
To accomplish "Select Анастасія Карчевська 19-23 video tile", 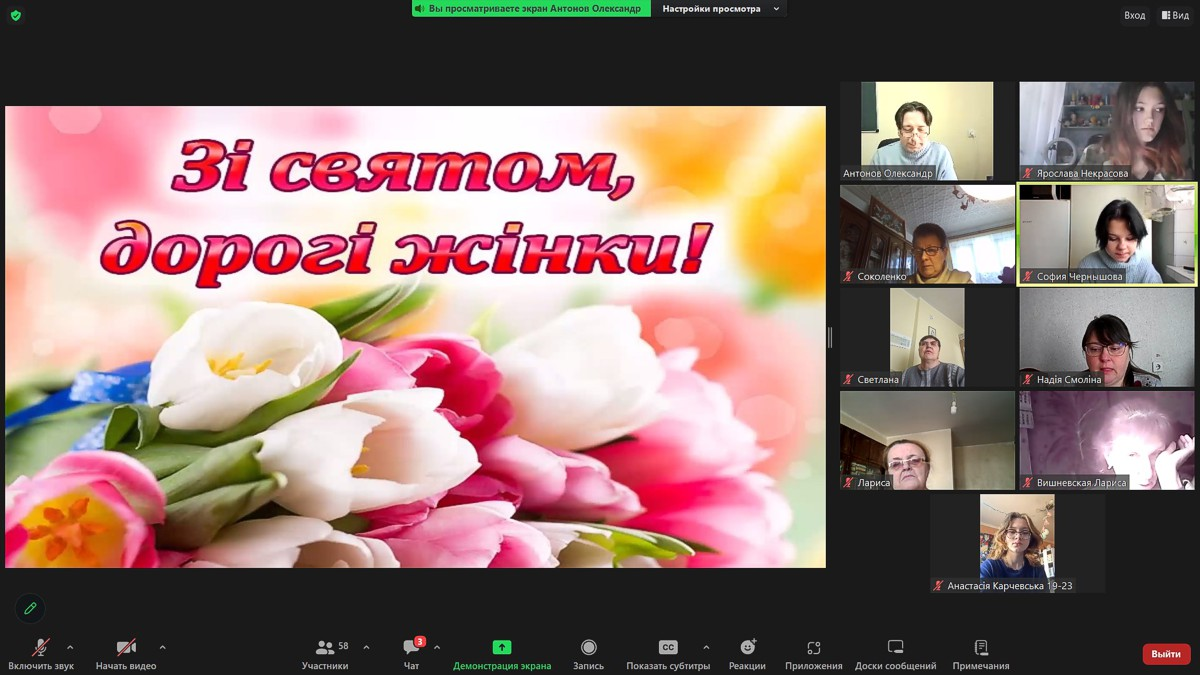I will coord(1017,543).
